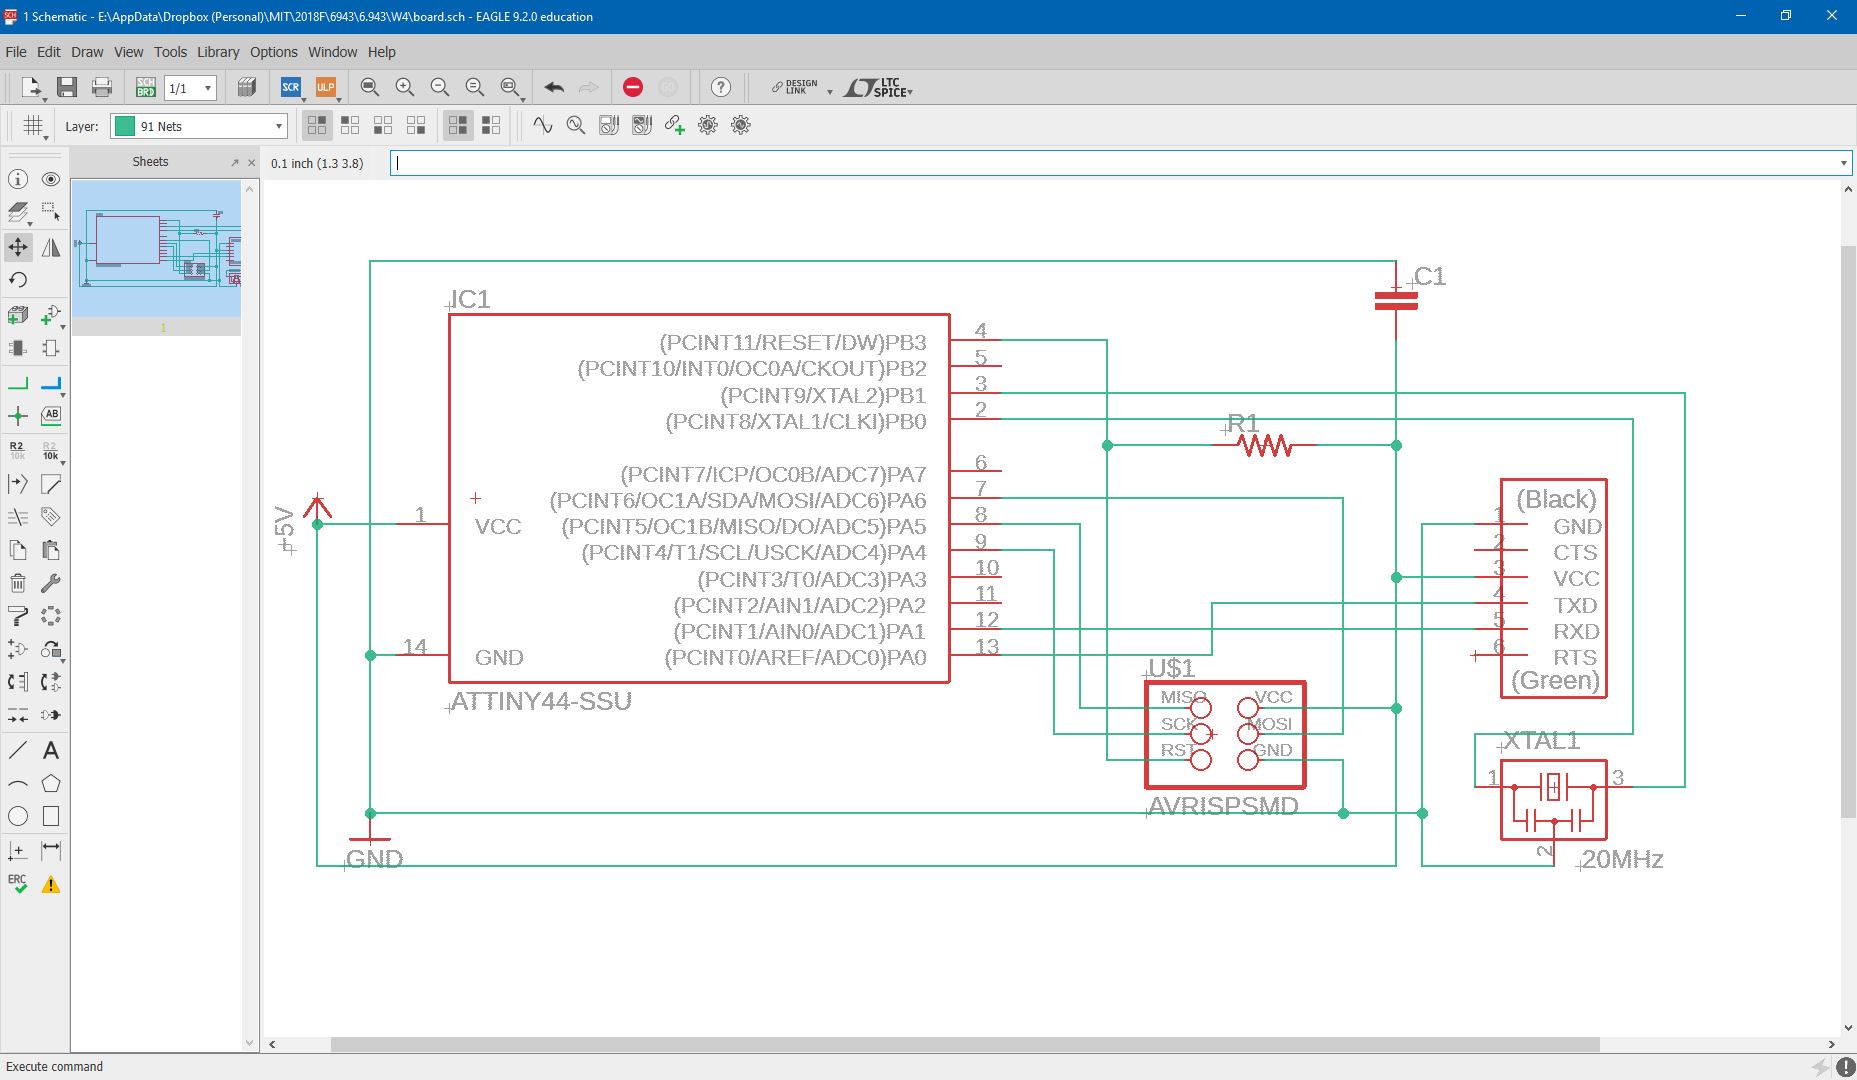Open the Draw menu
This screenshot has height=1080, width=1857.
click(87, 52)
